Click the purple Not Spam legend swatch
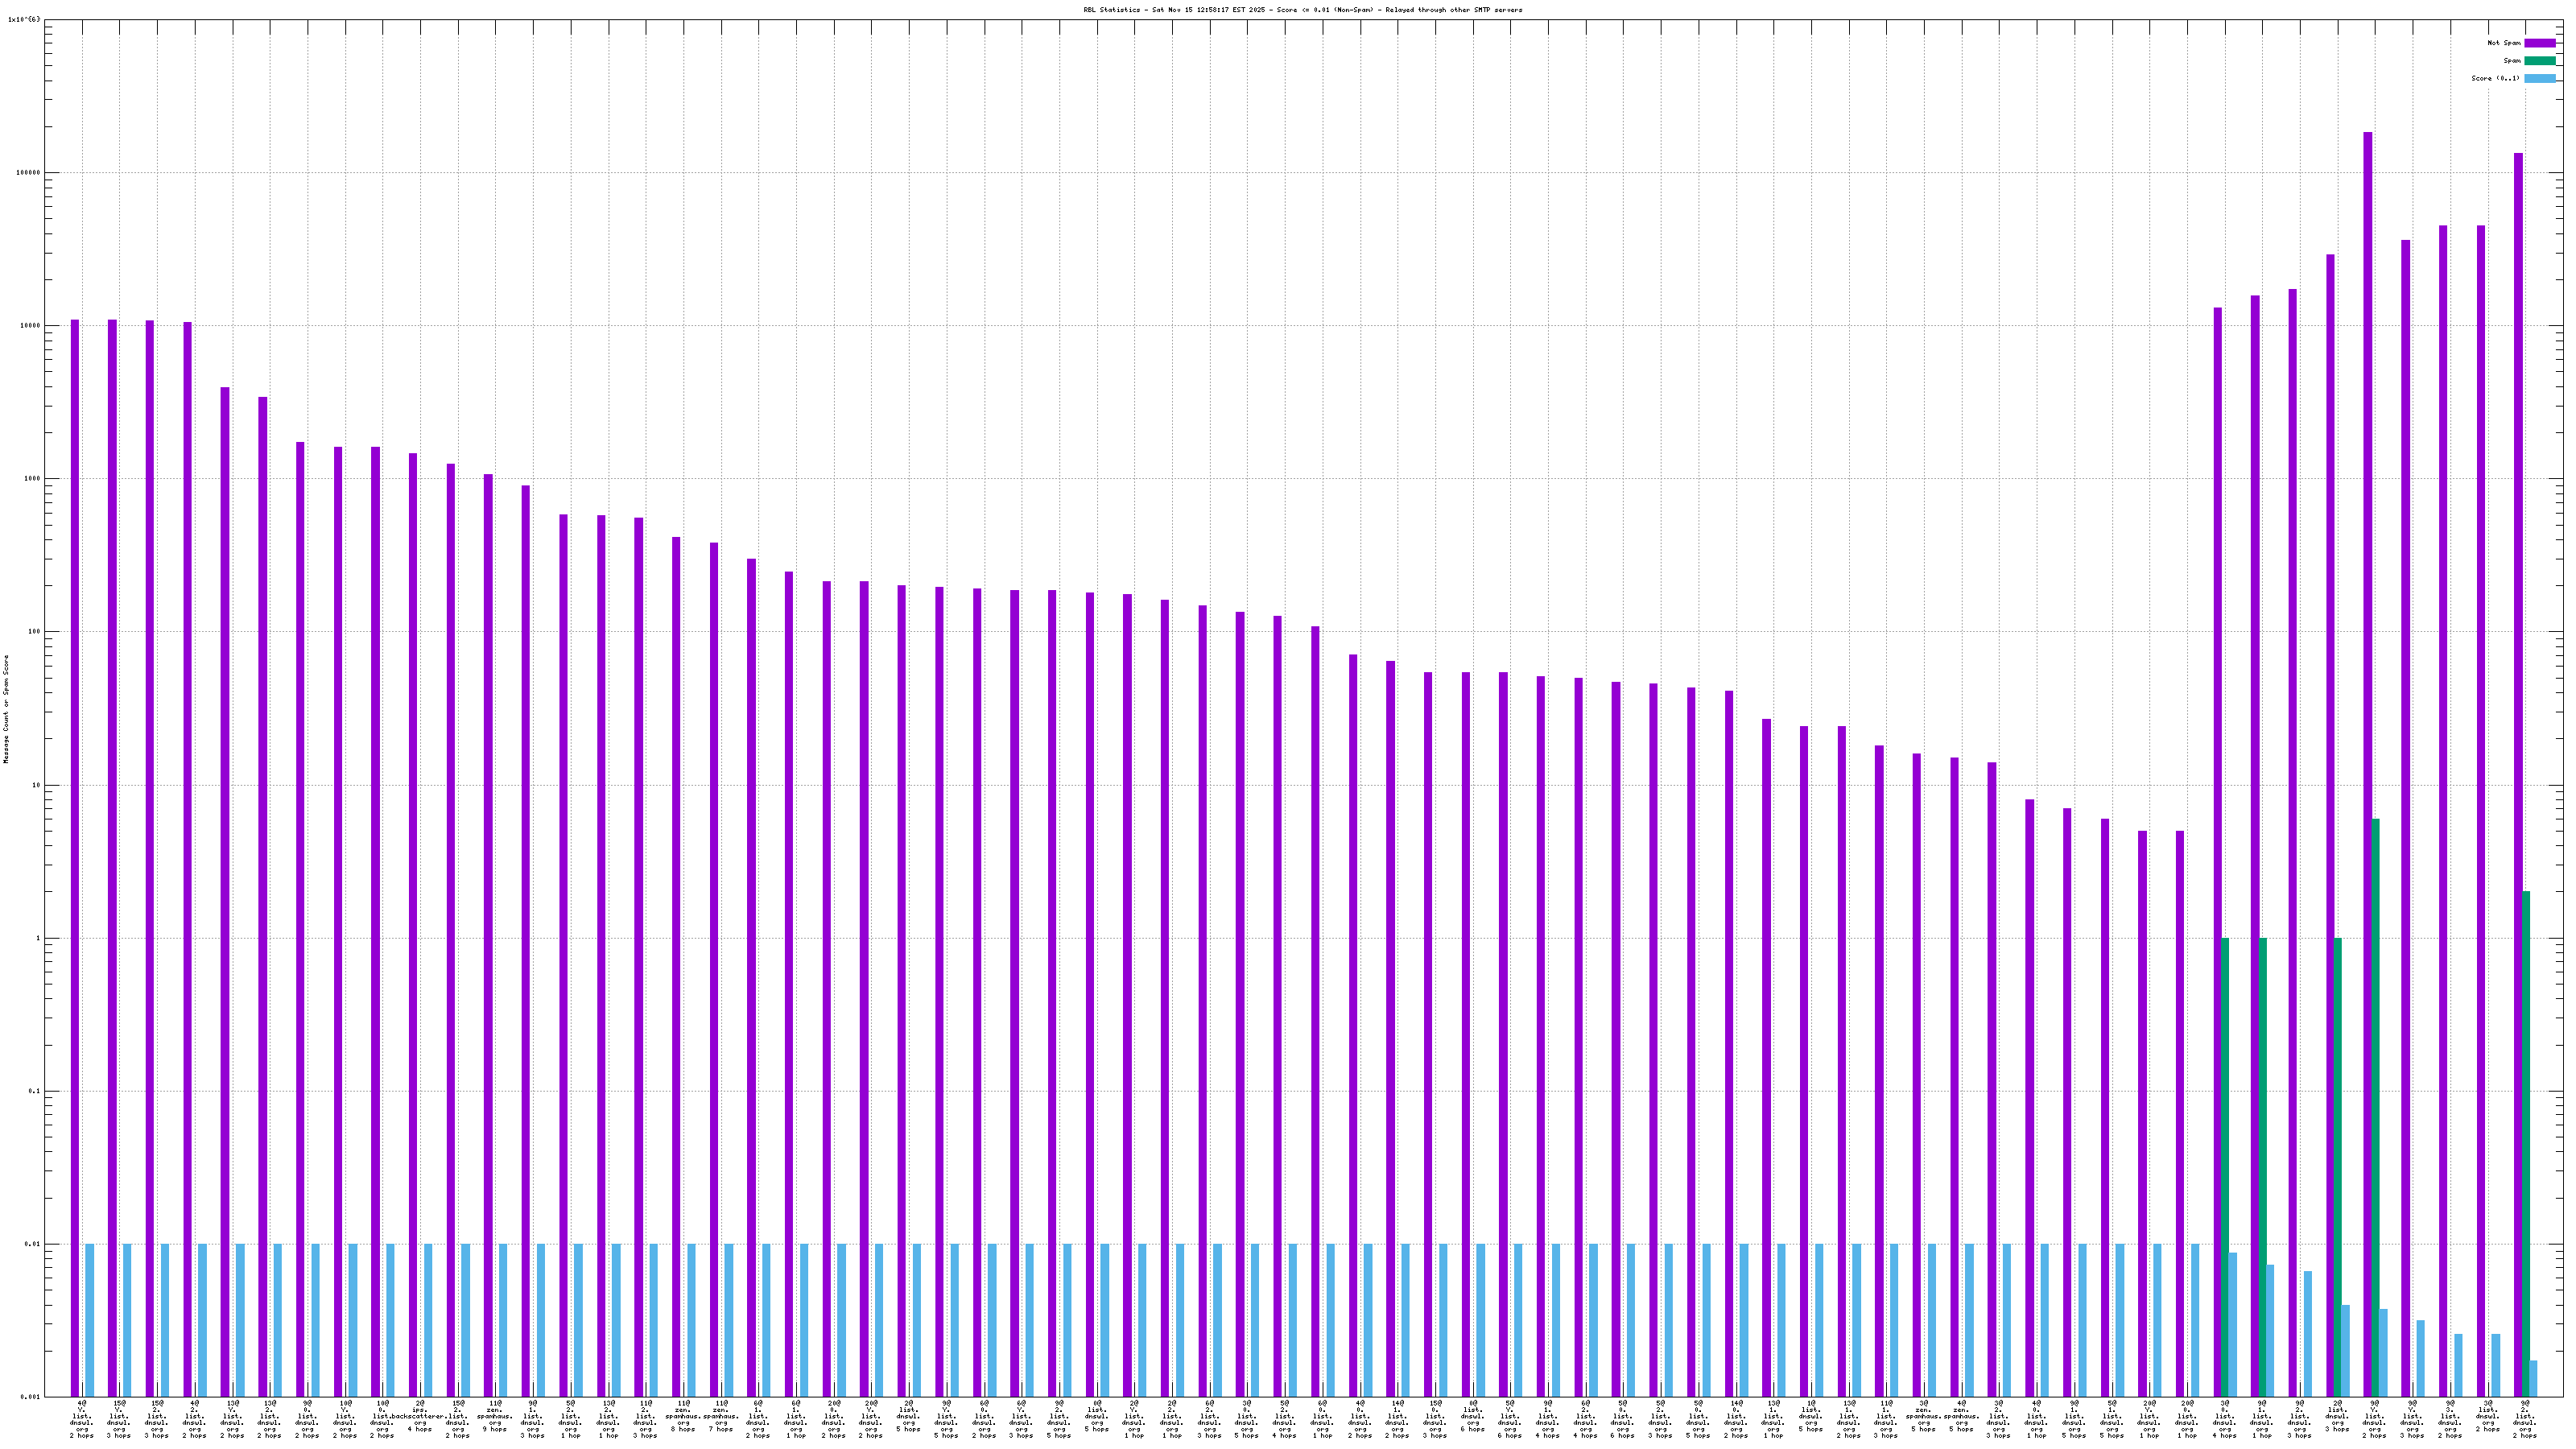Image resolution: width=2576 pixels, height=1449 pixels. 2539,43
